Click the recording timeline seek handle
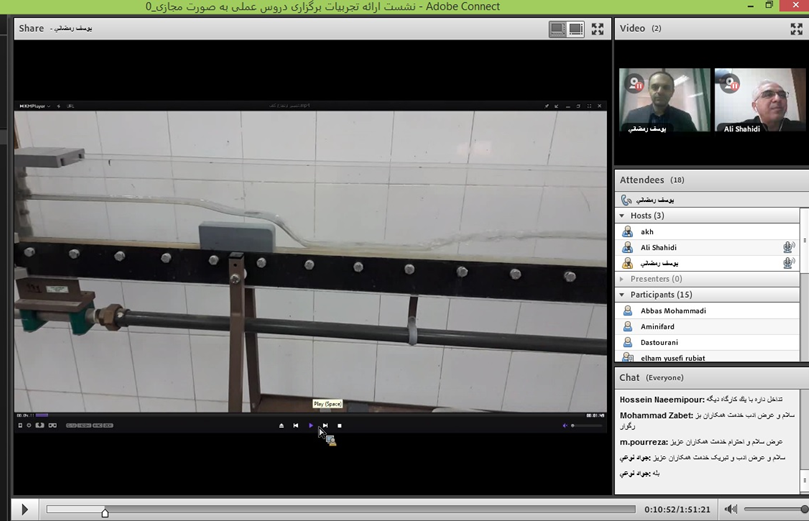Viewport: 809px width, 521px height. point(105,512)
